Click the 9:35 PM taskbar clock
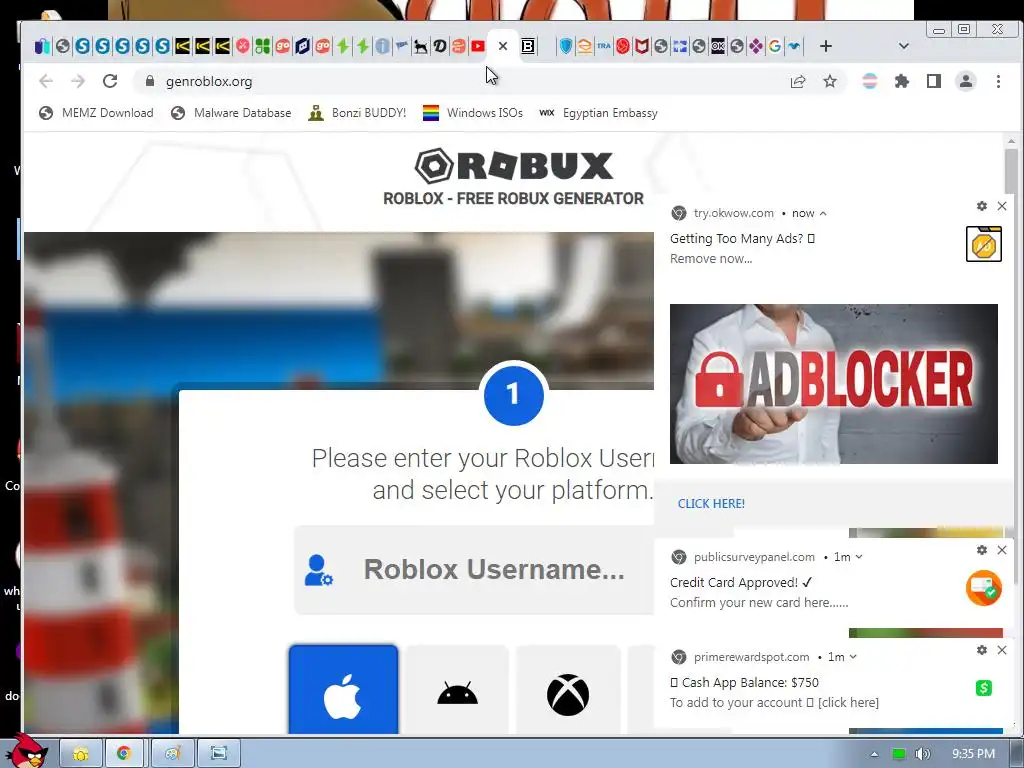The image size is (1024, 768). 973,754
